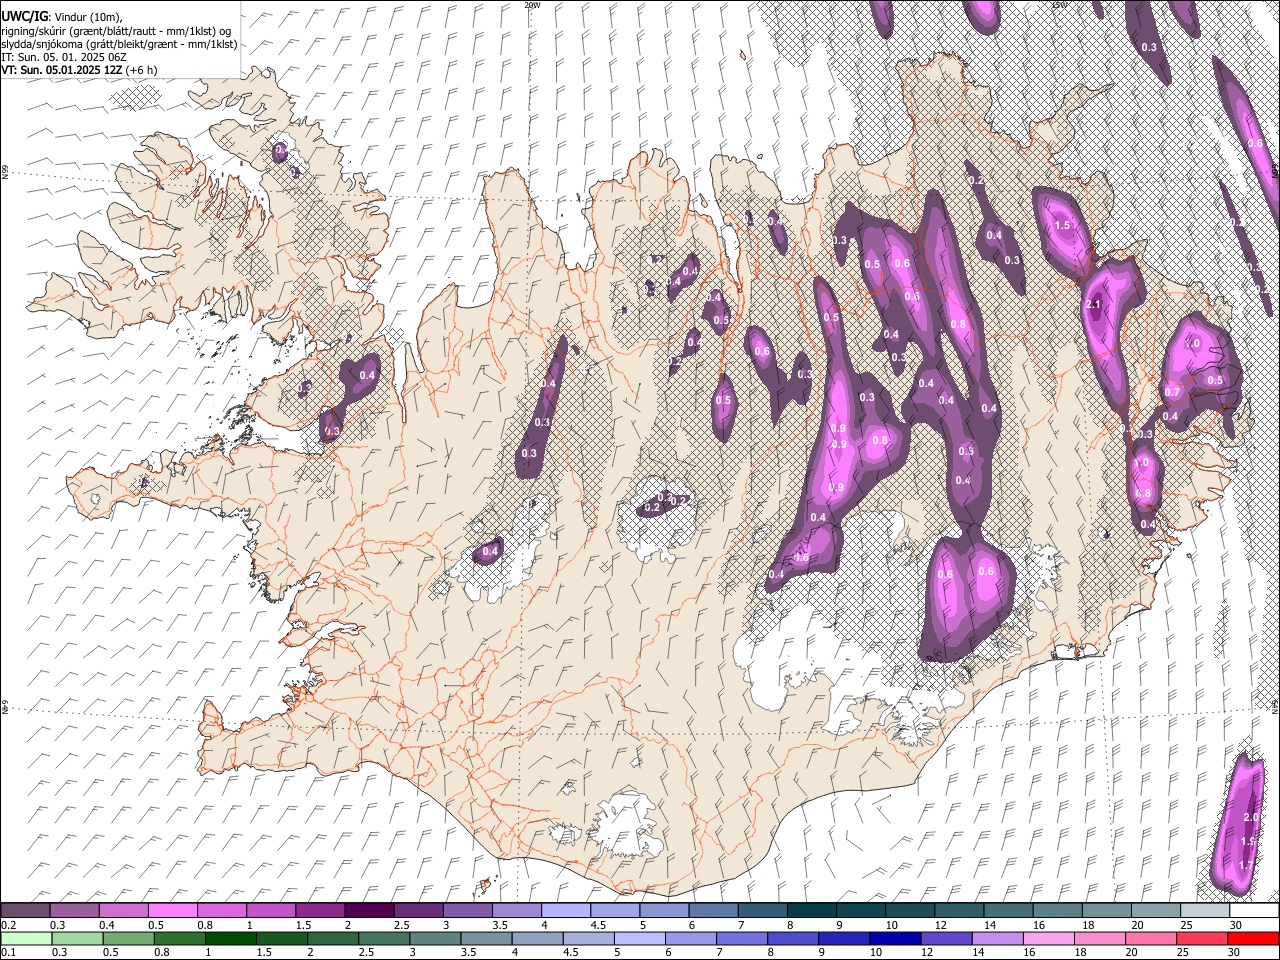Screen dimensions: 1280x960
Task: Pick the dusky plum 0.2 legend swatch
Action: click(26, 911)
